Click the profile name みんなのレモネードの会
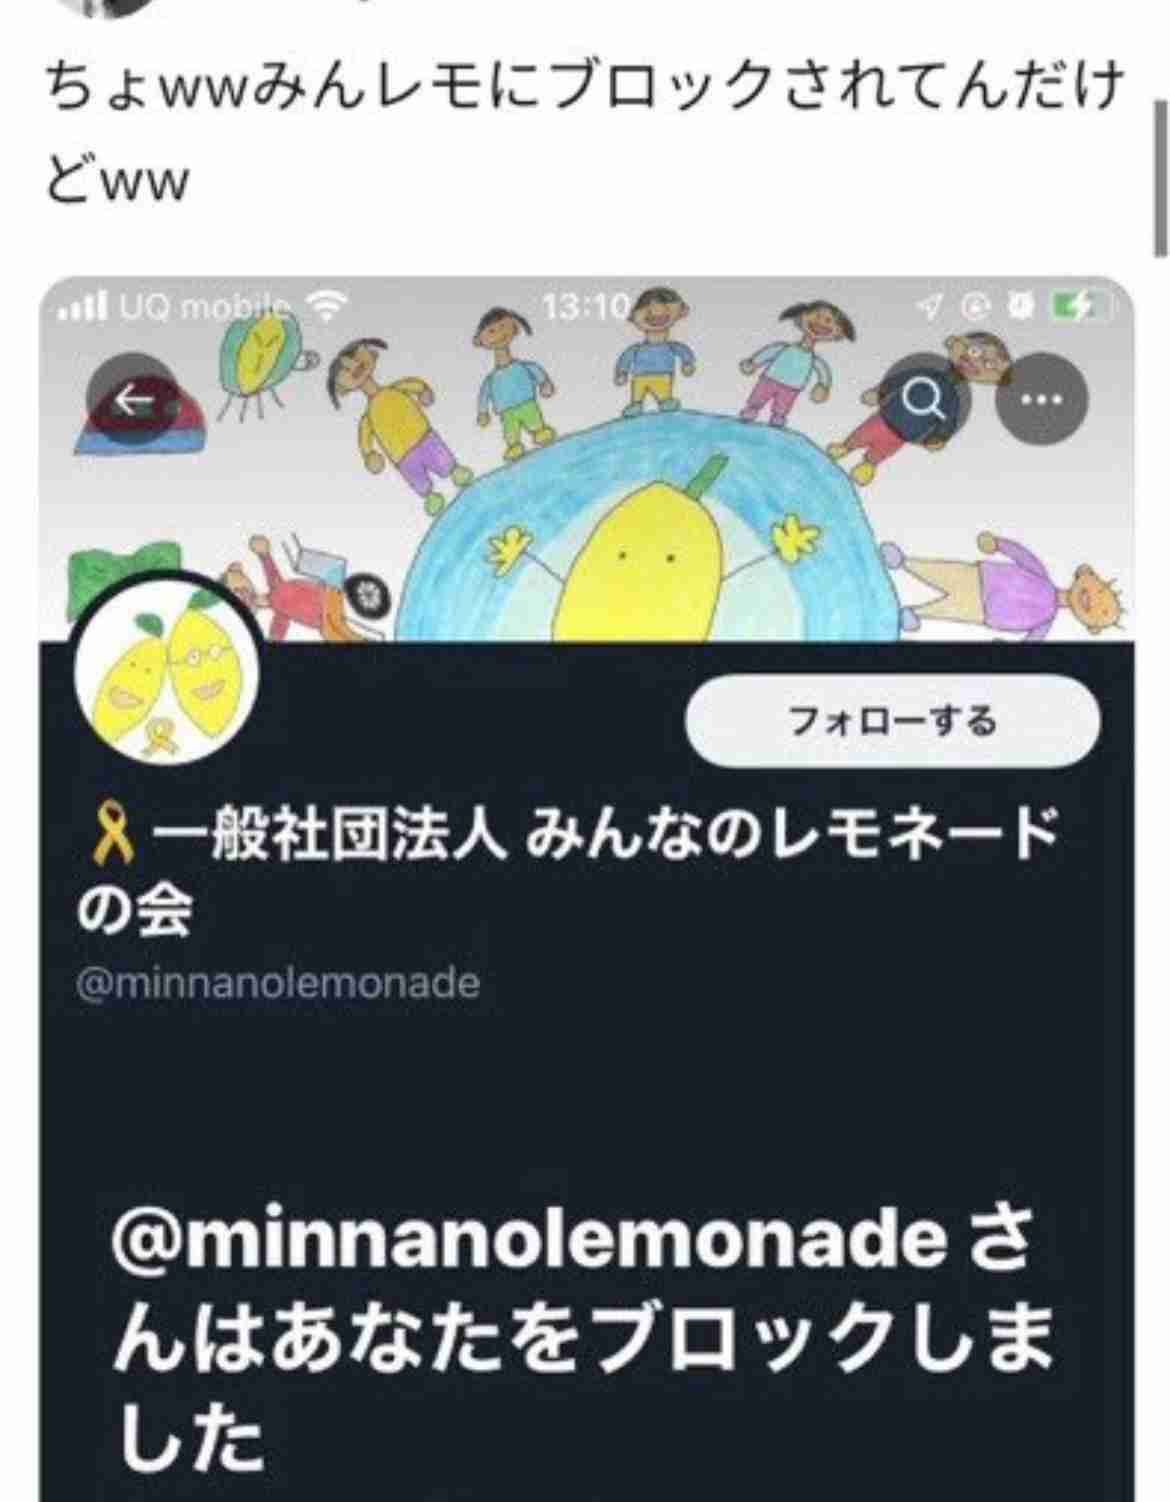 click(567, 871)
